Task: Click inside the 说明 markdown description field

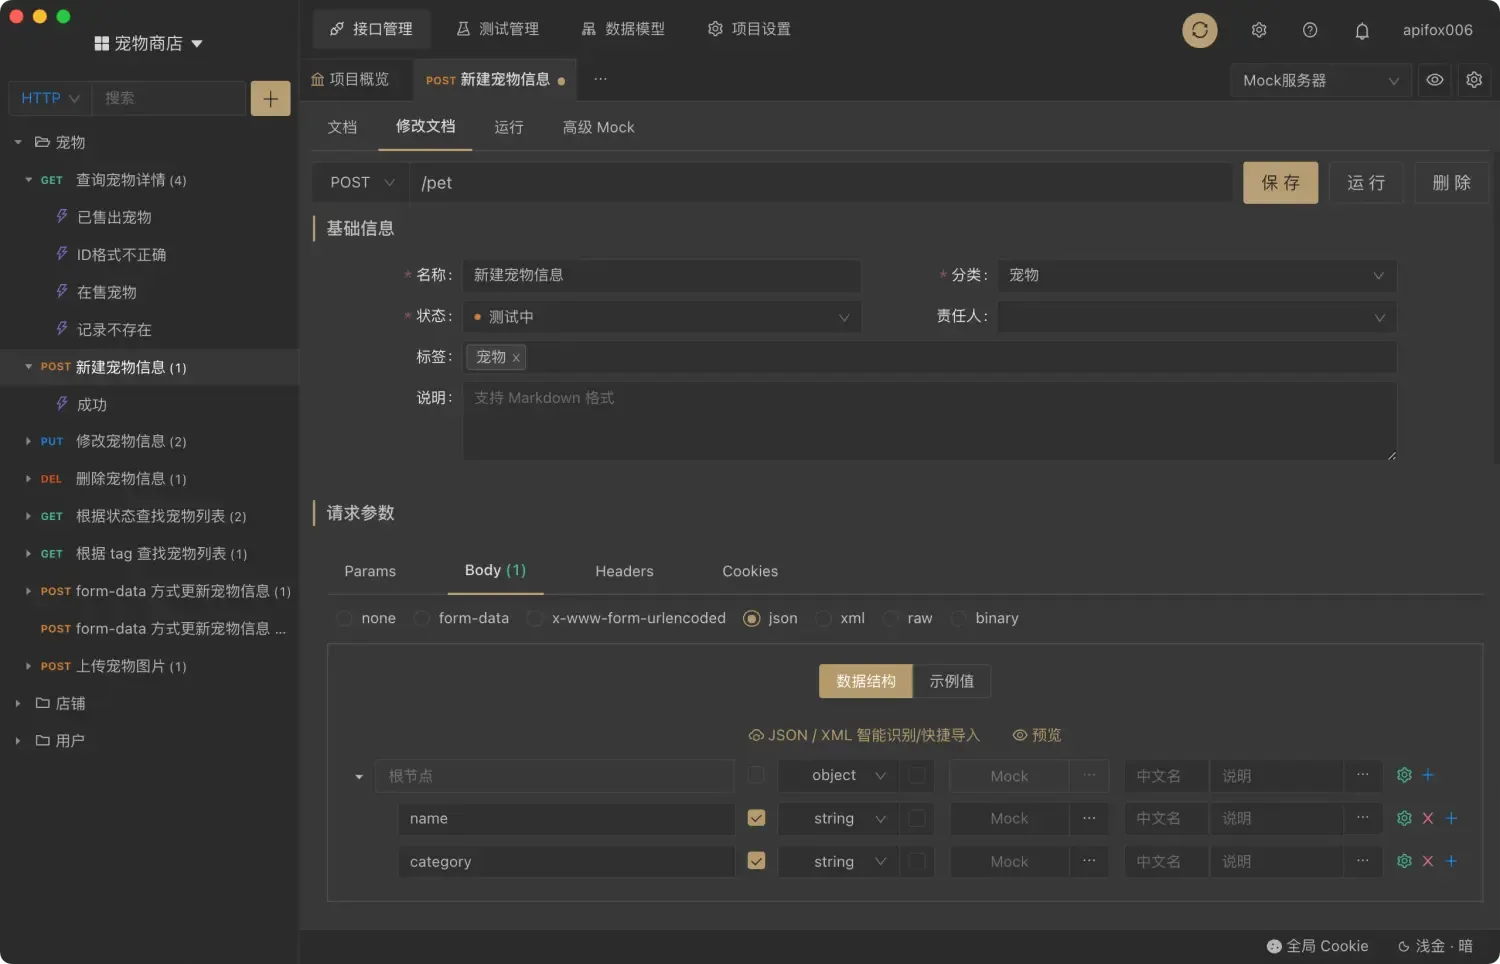Action: 928,420
